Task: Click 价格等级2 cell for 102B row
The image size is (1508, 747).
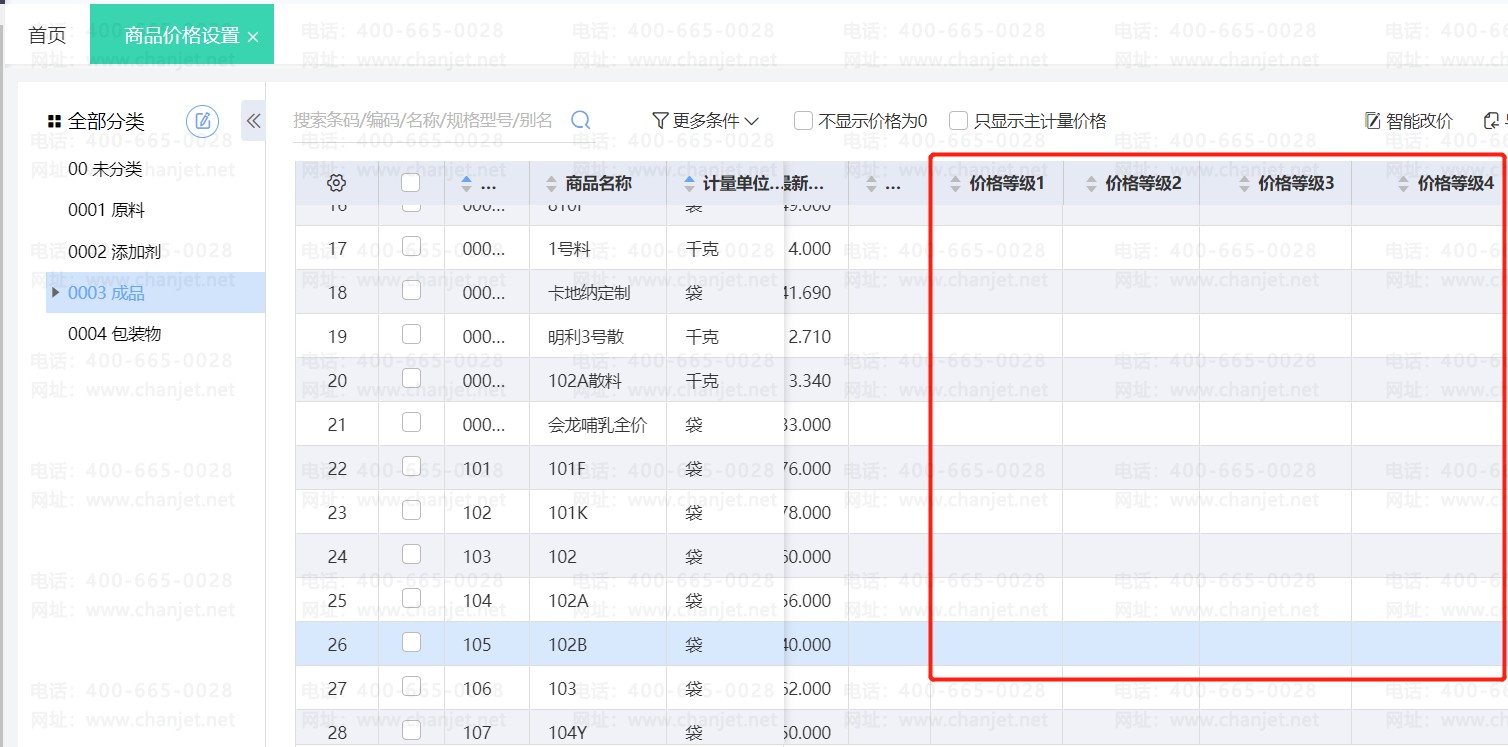Action: click(1131, 644)
